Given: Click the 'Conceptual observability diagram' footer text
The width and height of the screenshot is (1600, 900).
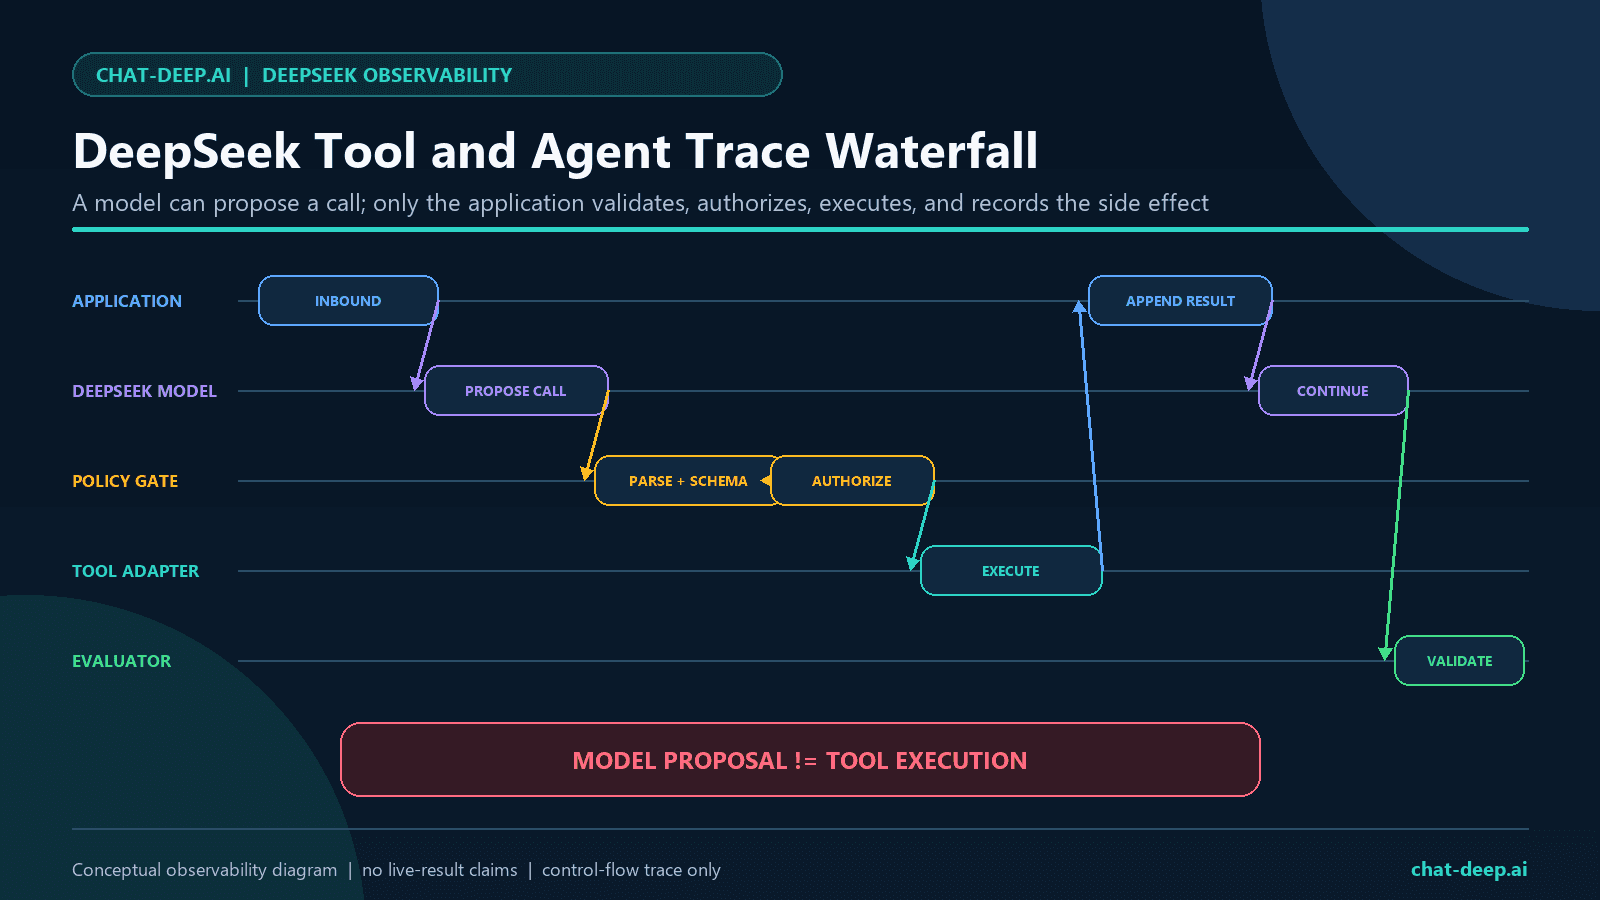Looking at the screenshot, I should (x=204, y=870).
